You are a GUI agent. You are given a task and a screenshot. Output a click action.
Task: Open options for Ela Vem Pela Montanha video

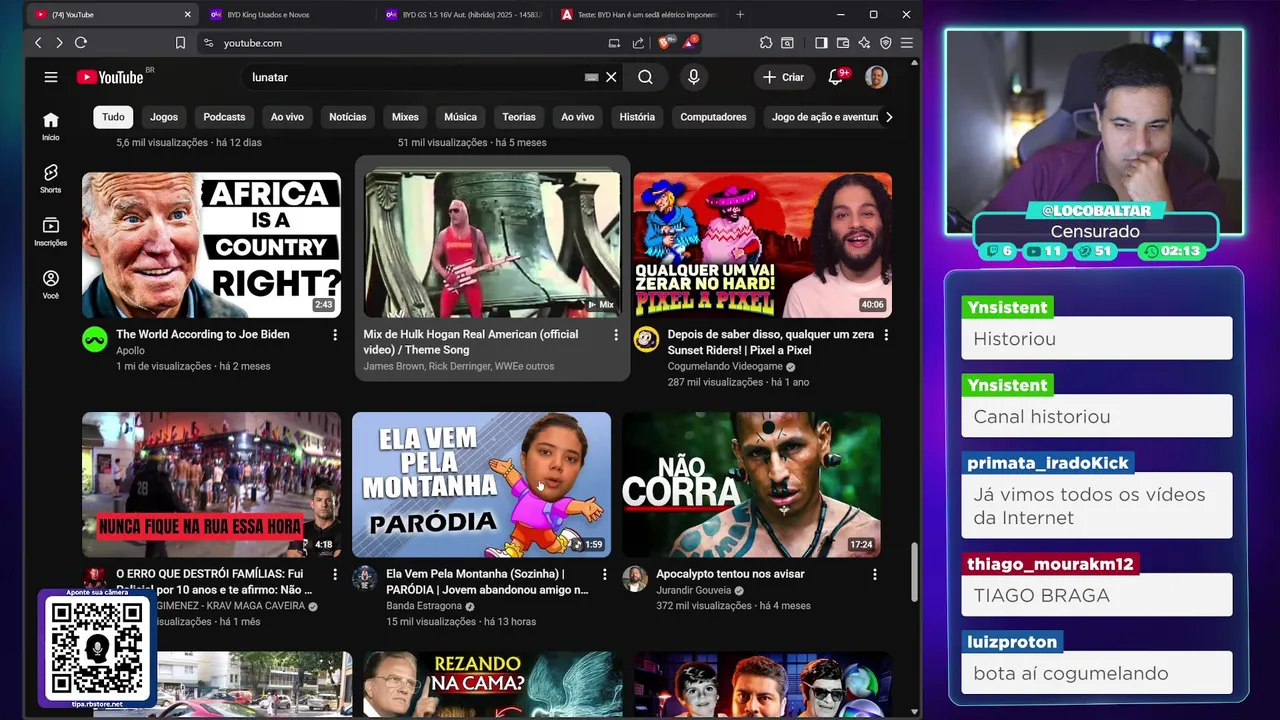604,575
